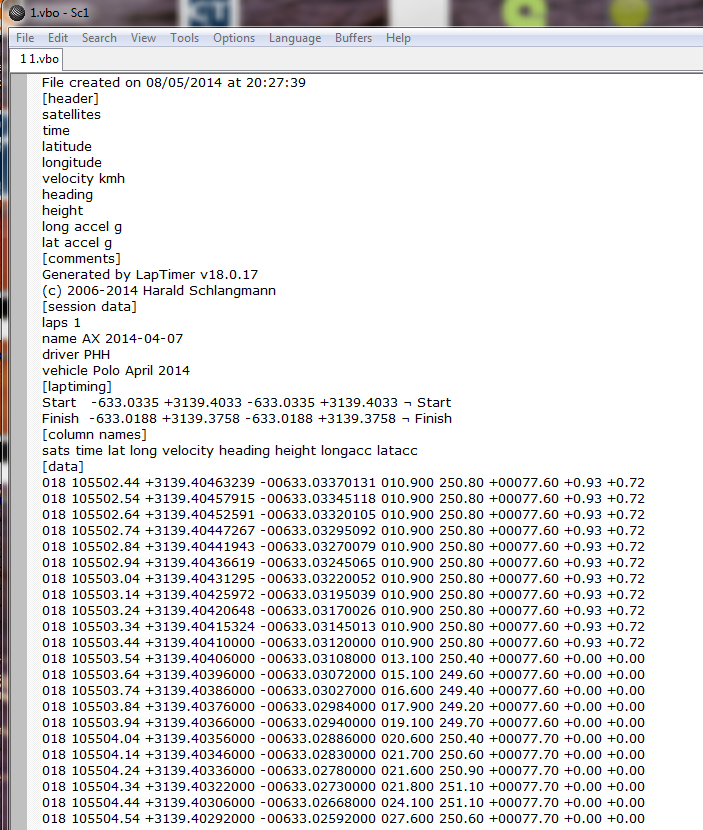This screenshot has width=703, height=830.
Task: Click the 'driver PHH' line
Action: (x=76, y=355)
